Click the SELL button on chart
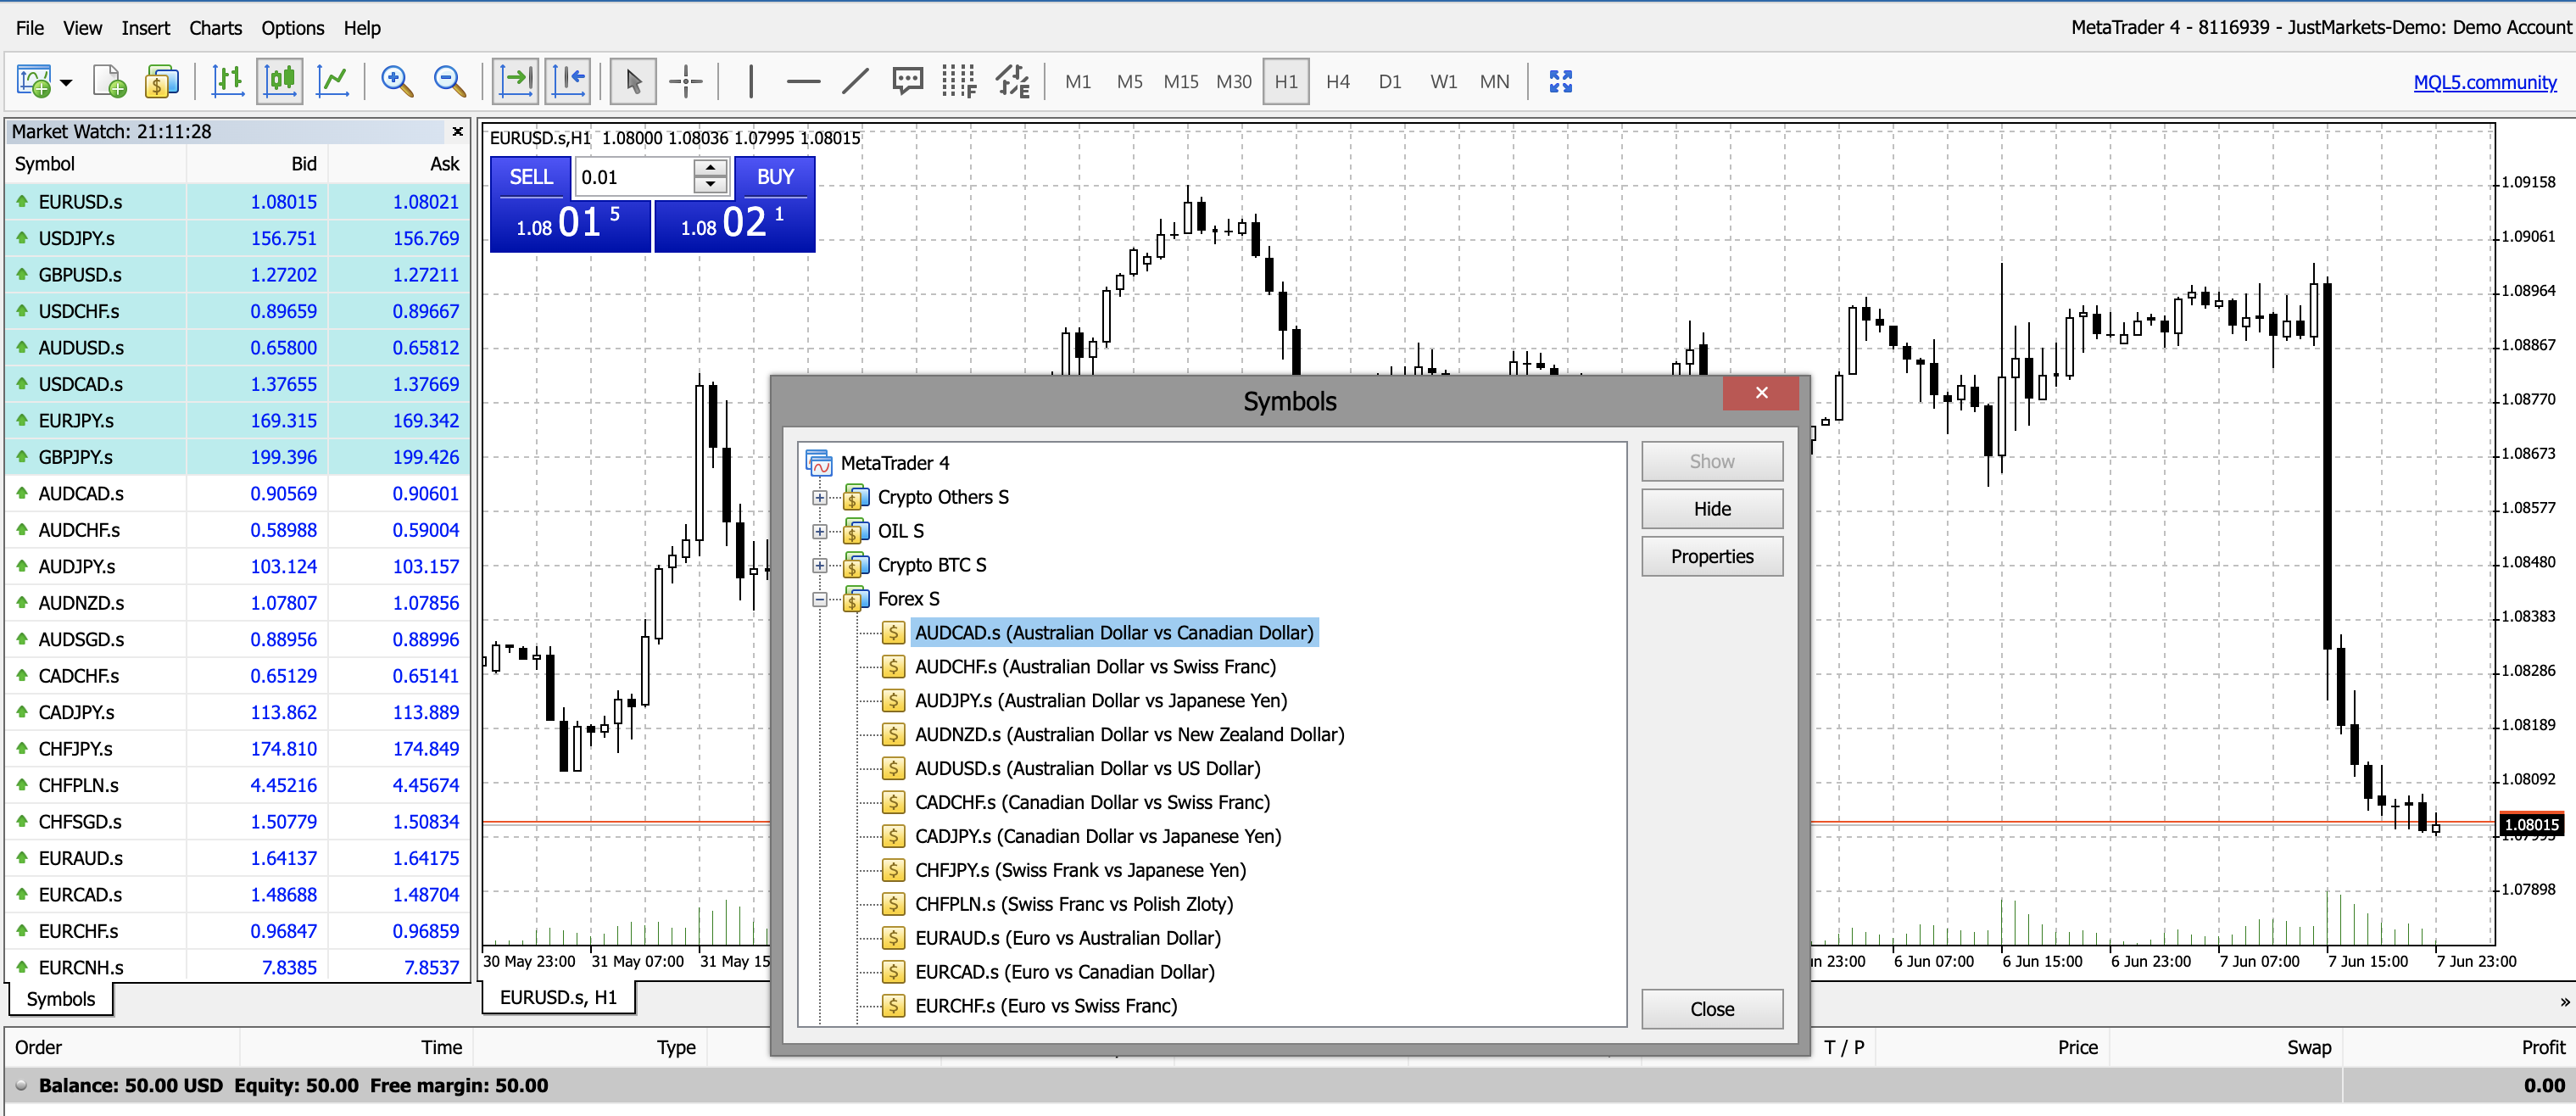 pos(531,177)
